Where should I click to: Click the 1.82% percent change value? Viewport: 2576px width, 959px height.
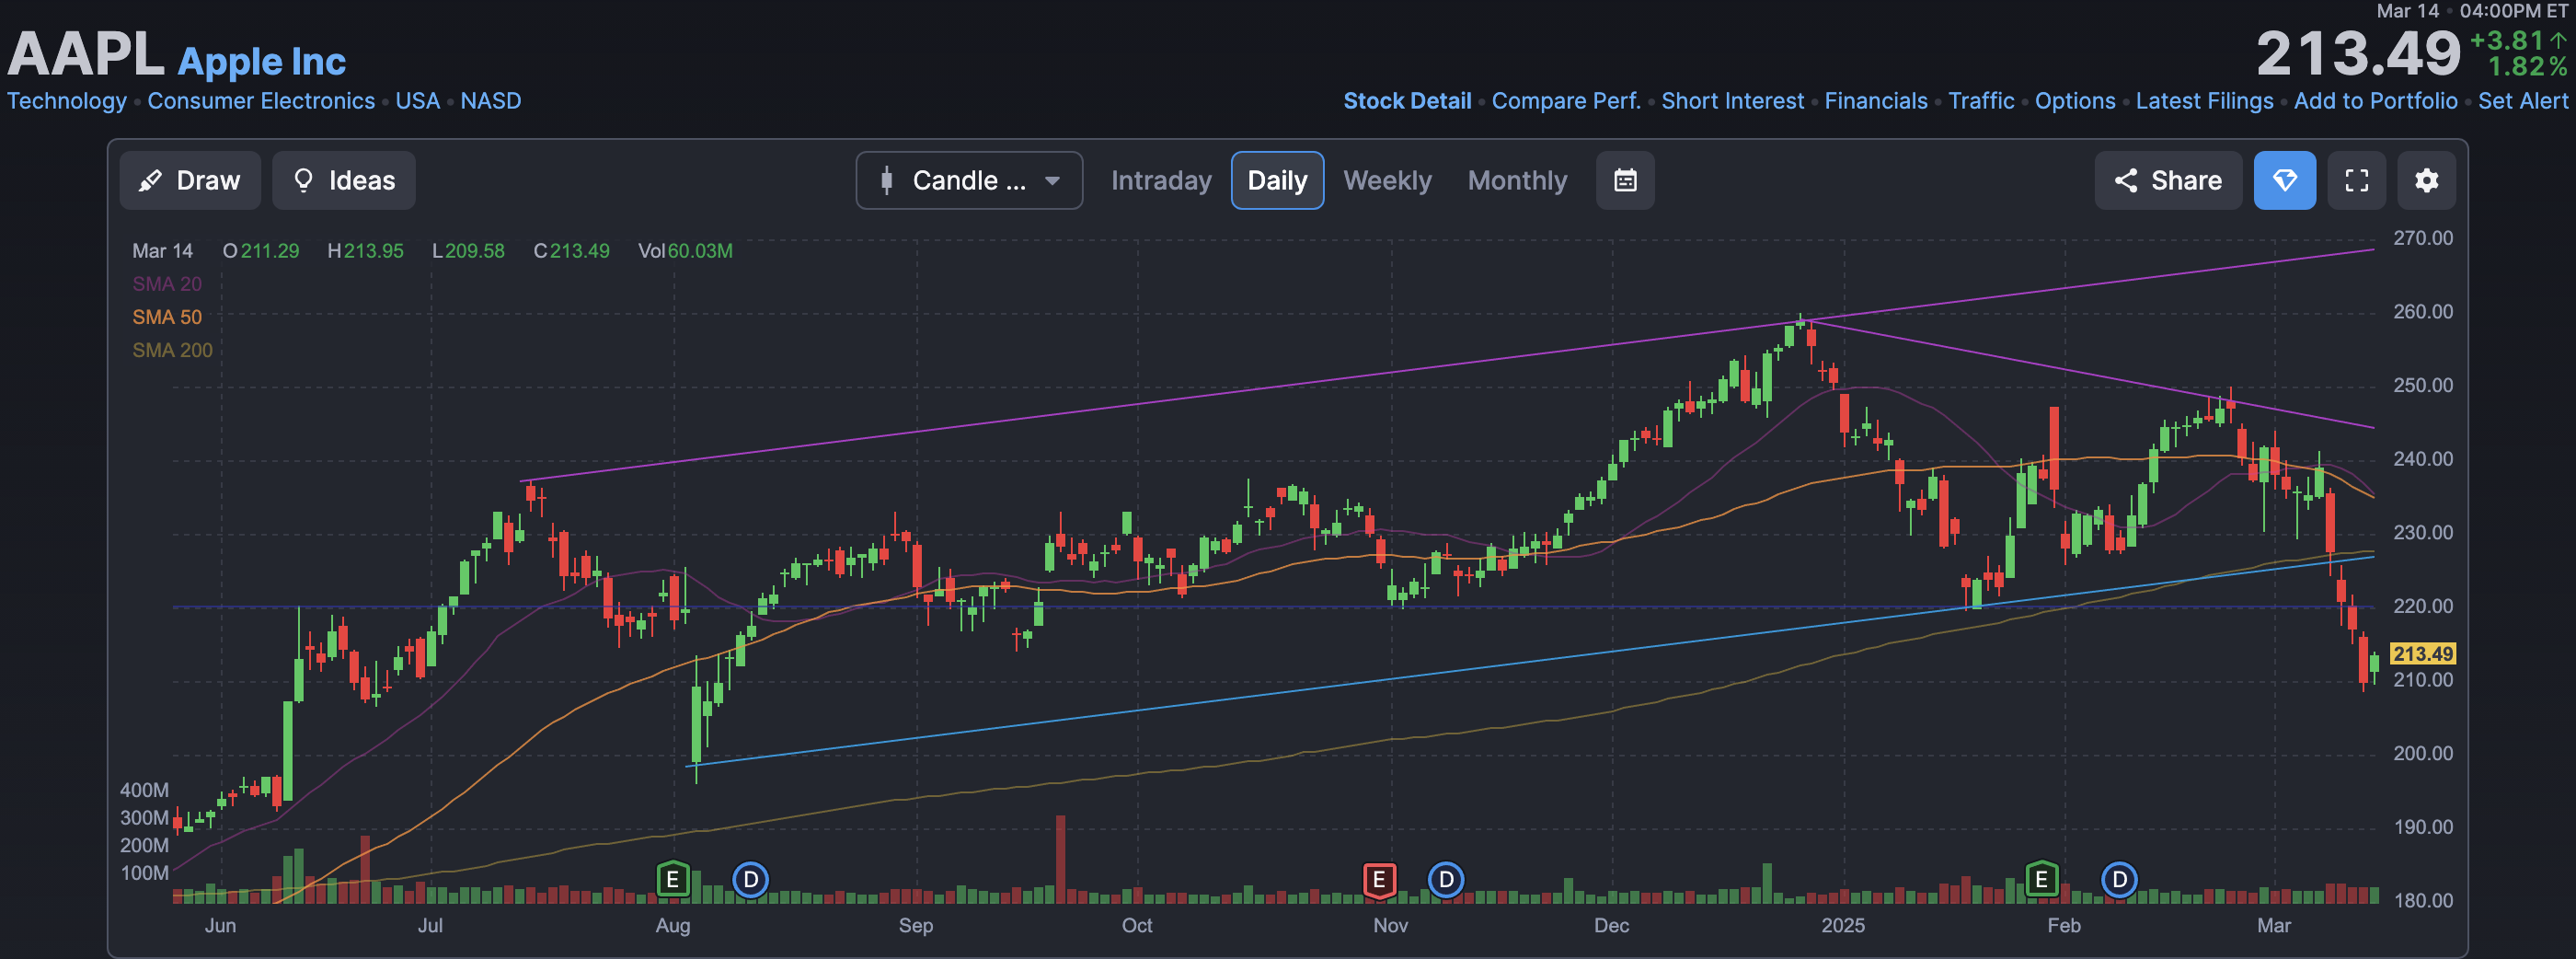[x=2527, y=66]
